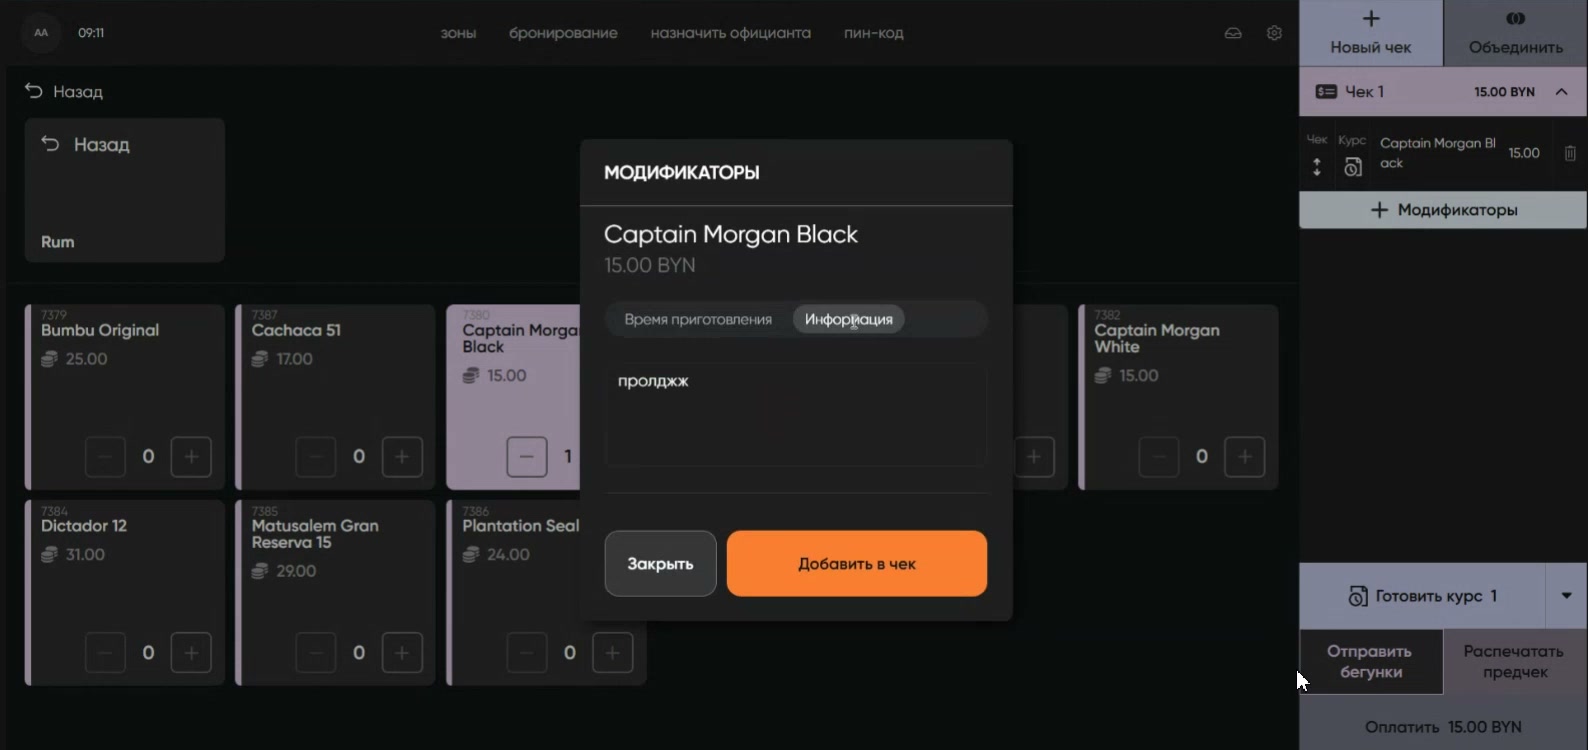Open the settings gear icon

pyautogui.click(x=1274, y=33)
